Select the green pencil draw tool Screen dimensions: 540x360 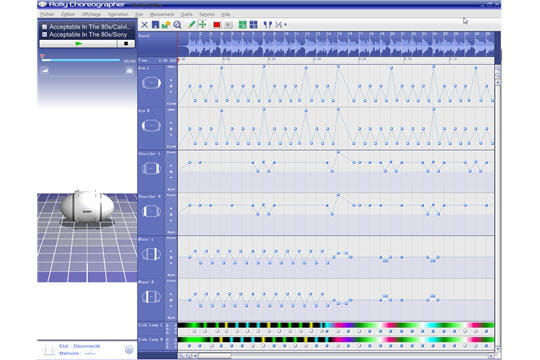191,24
